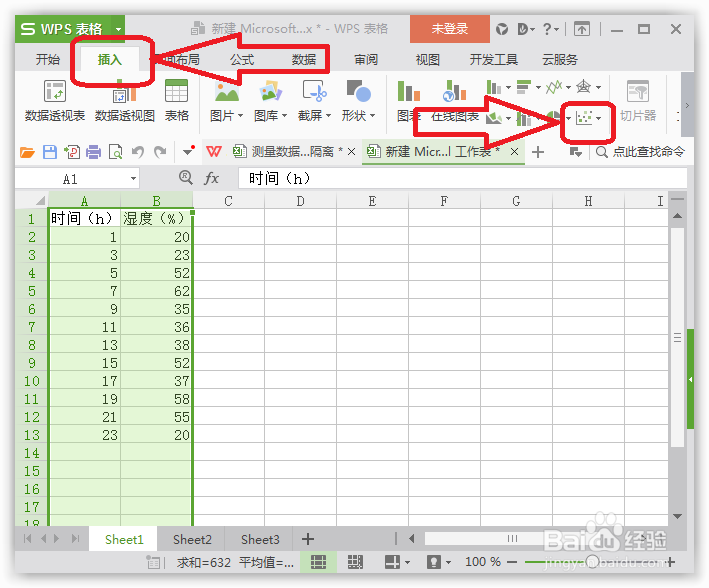709x588 pixels.
Task: Click the print preview icon
Action: 116,152
